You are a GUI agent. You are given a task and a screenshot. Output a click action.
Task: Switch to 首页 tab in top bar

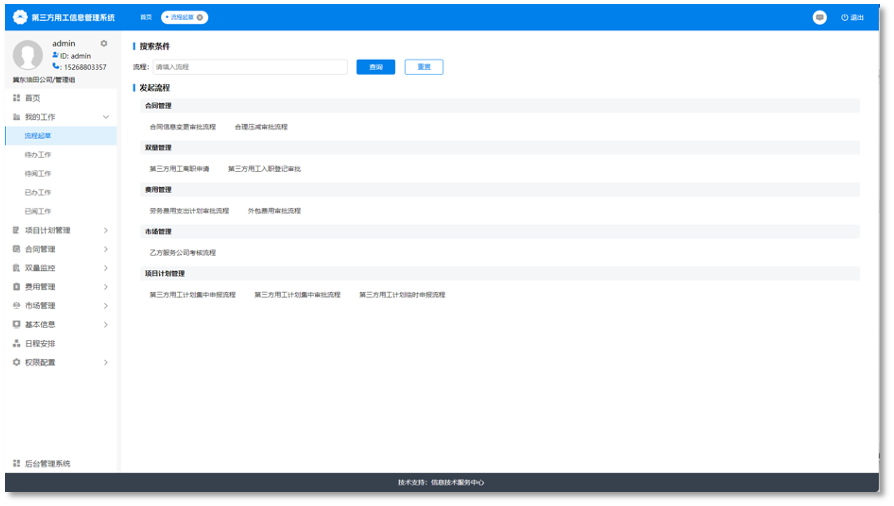pyautogui.click(x=146, y=18)
